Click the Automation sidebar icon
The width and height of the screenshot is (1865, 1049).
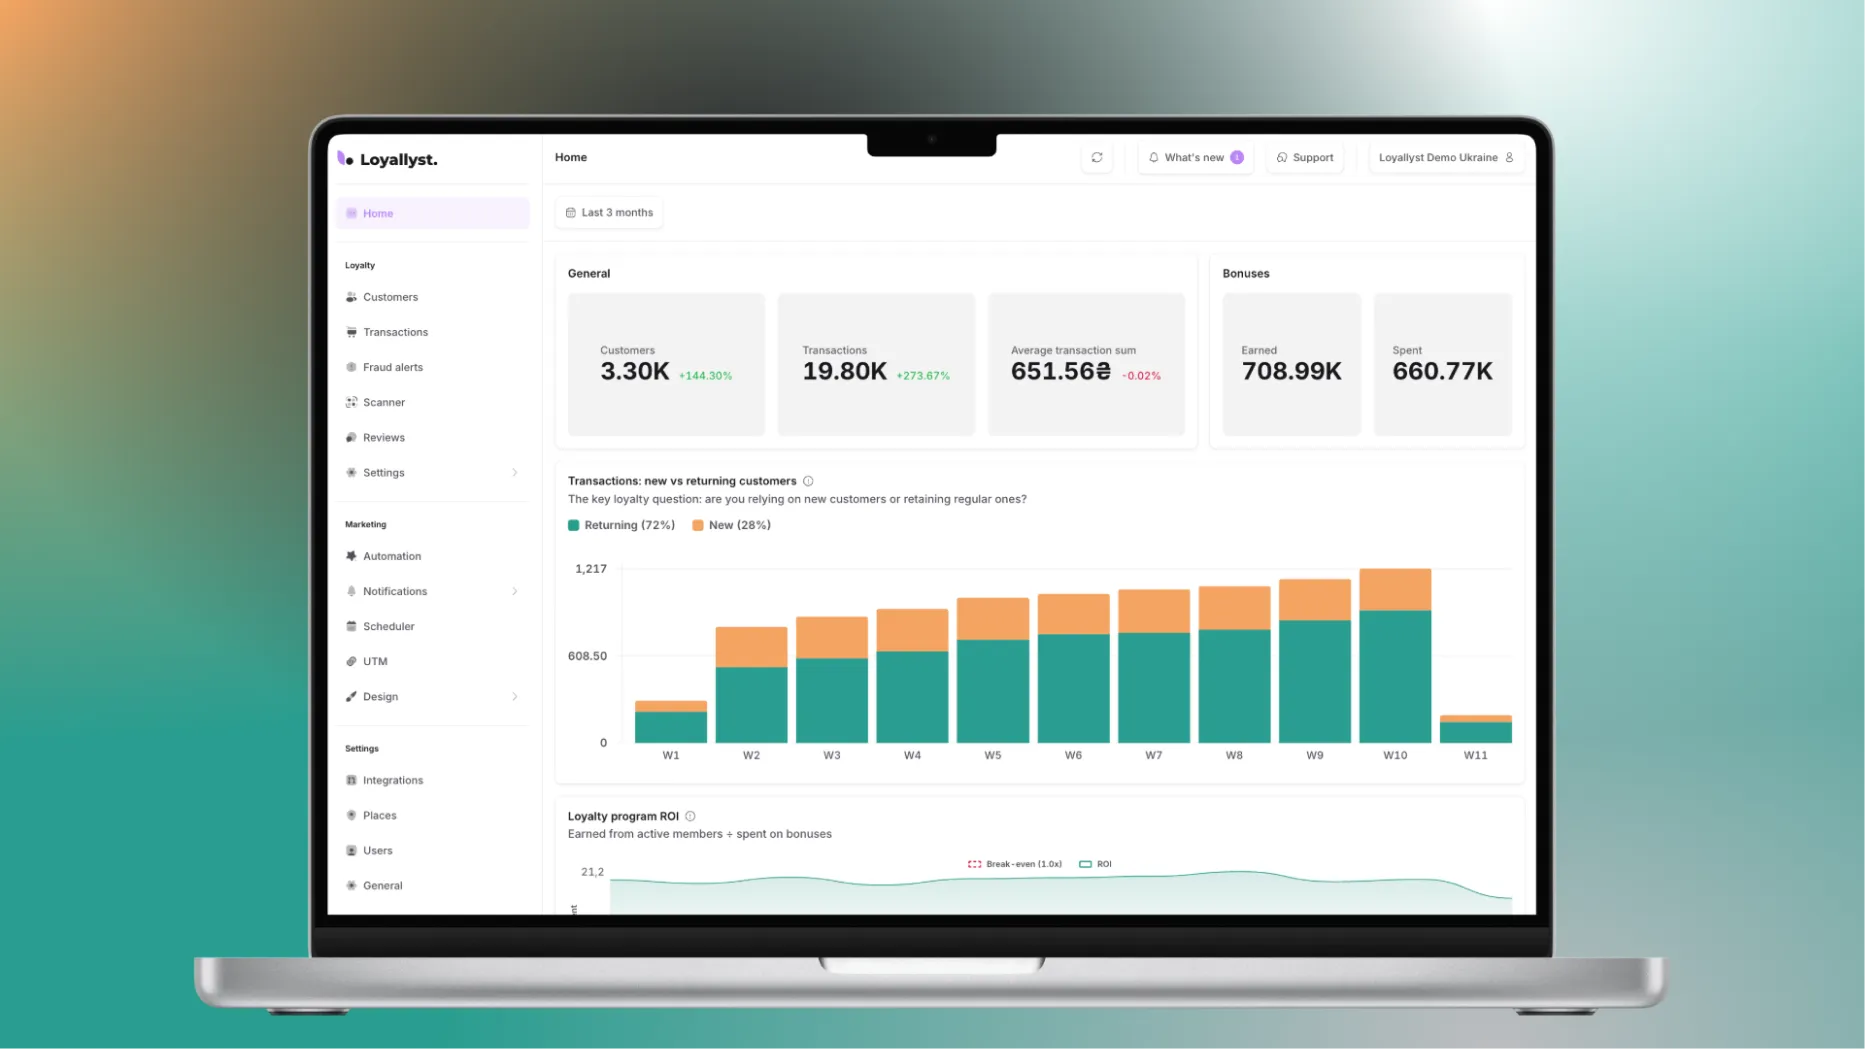(351, 556)
